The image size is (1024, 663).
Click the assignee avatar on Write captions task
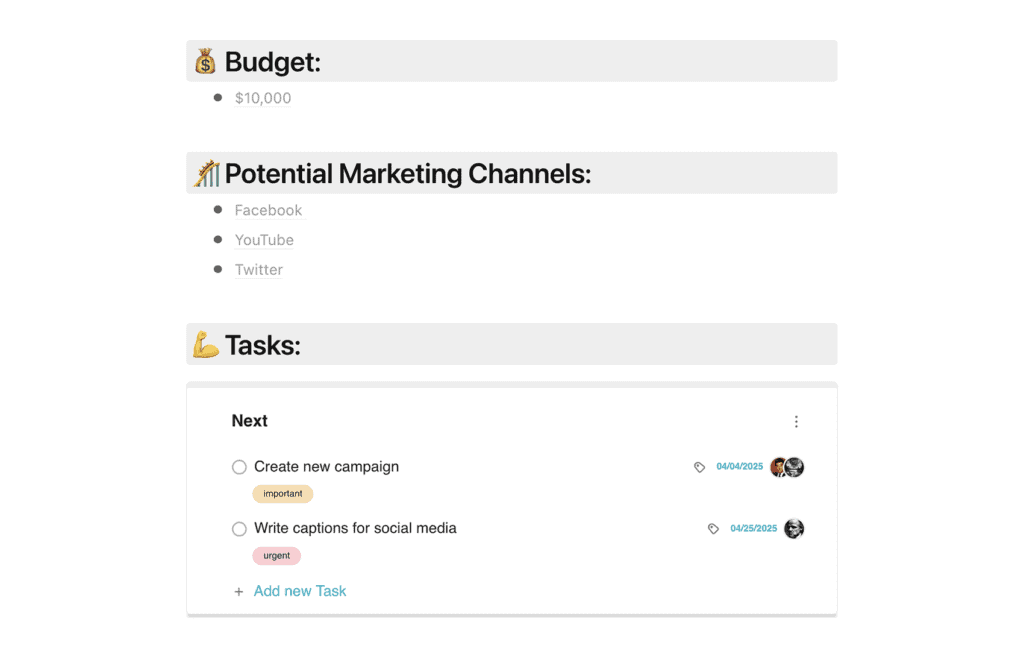pos(794,528)
